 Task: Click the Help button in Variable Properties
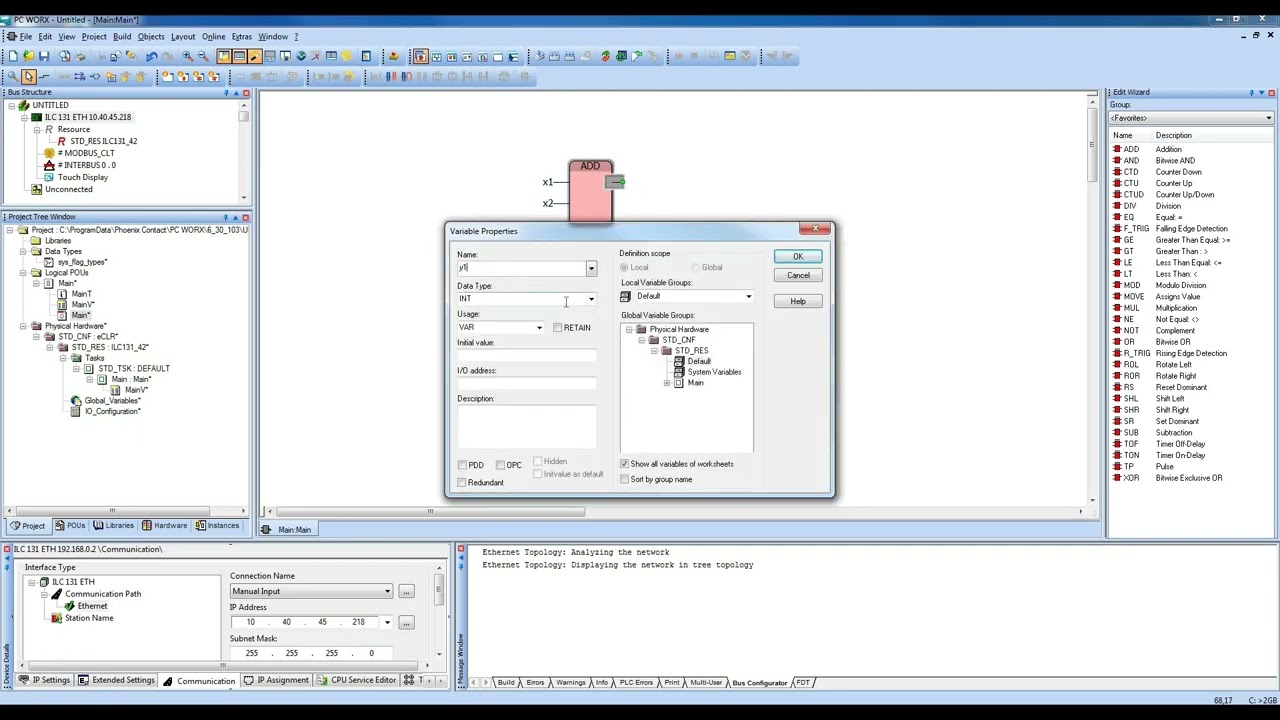coord(798,302)
